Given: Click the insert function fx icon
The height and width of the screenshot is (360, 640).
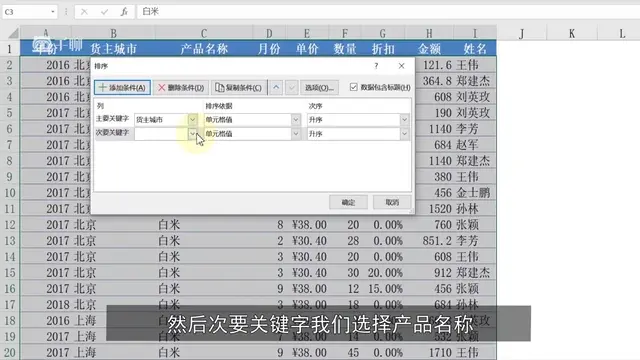Looking at the screenshot, I should point(124,12).
